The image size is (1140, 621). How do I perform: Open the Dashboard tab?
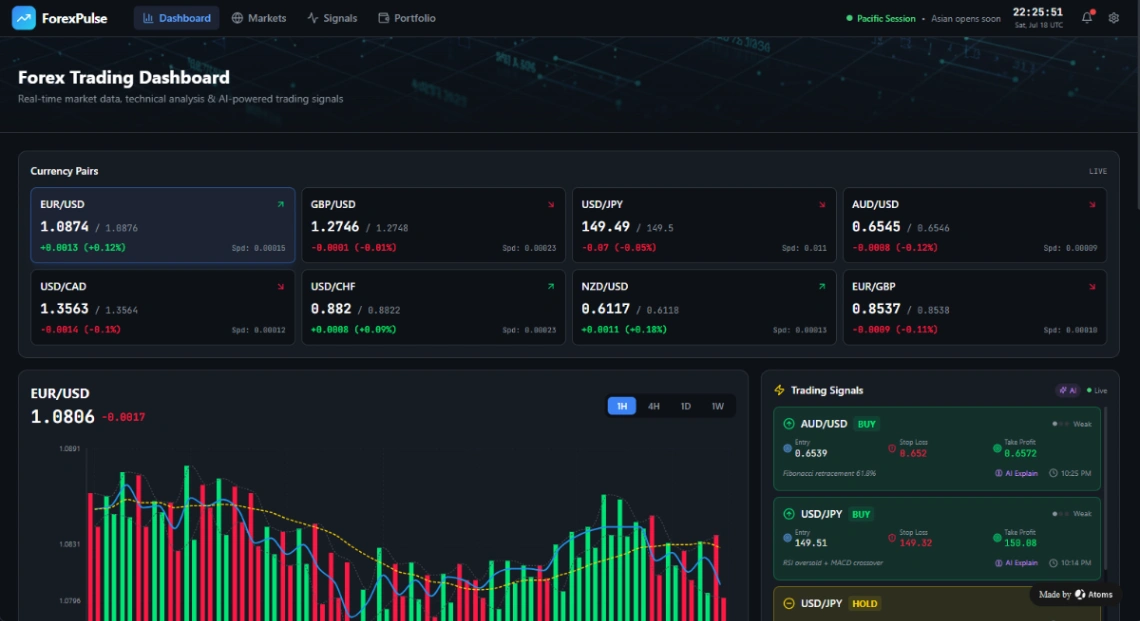(177, 18)
